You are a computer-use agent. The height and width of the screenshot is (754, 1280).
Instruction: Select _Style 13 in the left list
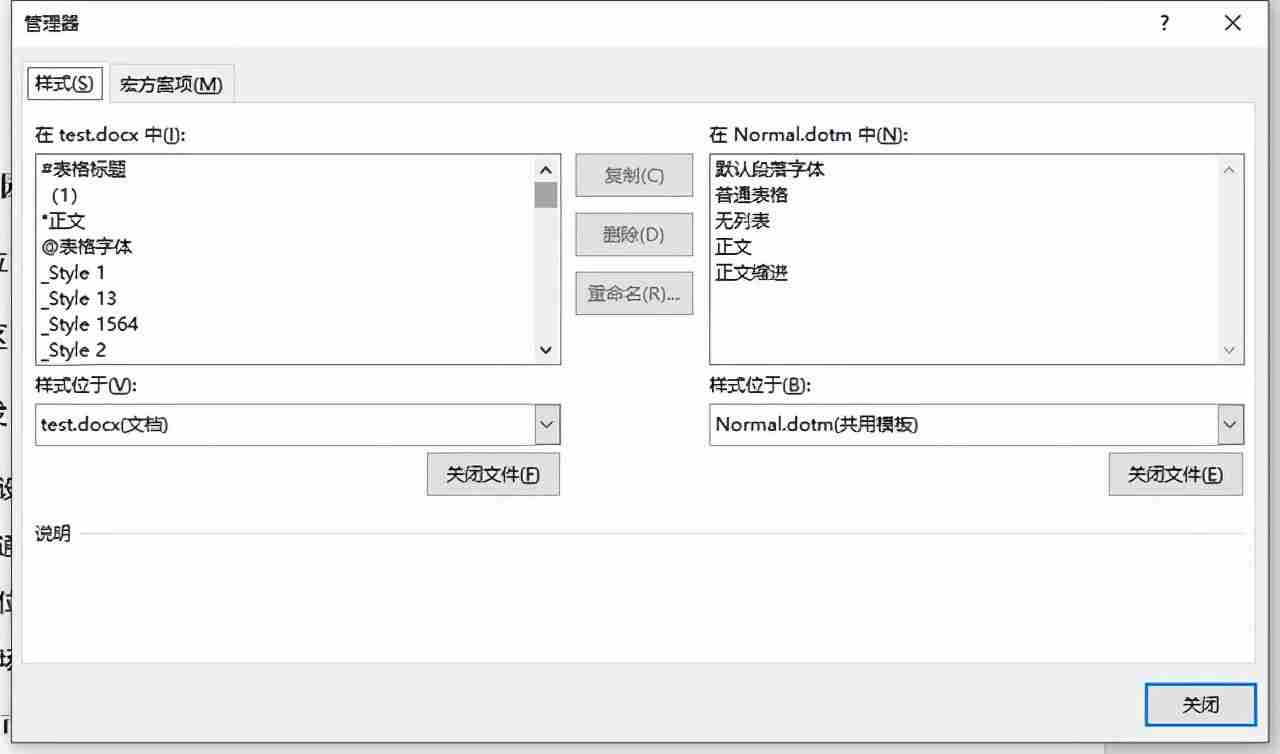coord(78,298)
